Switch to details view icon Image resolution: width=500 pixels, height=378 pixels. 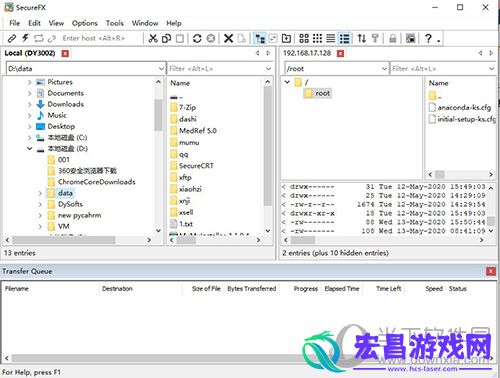pos(344,38)
